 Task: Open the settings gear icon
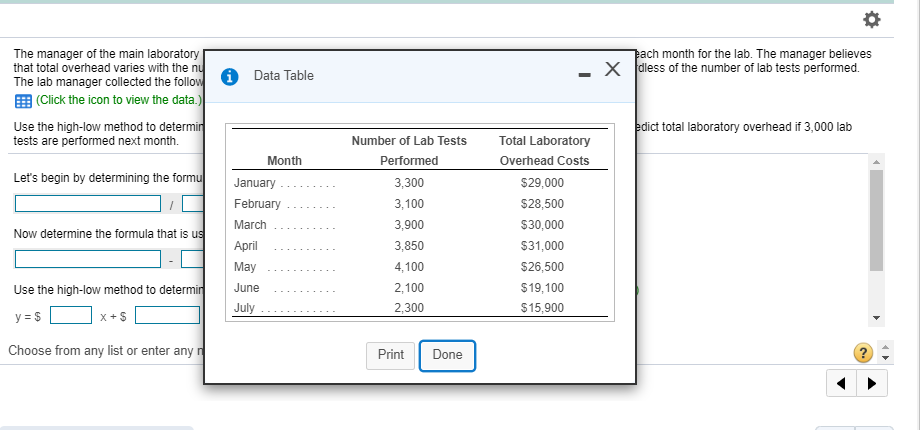(x=871, y=20)
